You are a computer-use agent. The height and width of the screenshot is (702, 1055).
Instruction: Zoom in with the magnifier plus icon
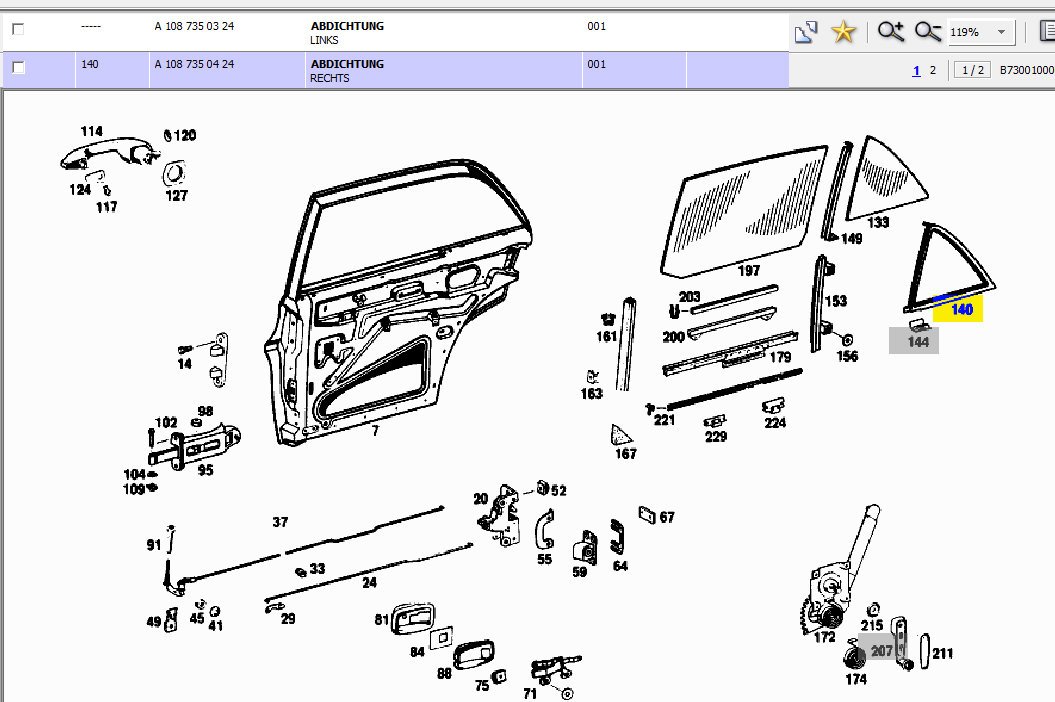pos(890,32)
